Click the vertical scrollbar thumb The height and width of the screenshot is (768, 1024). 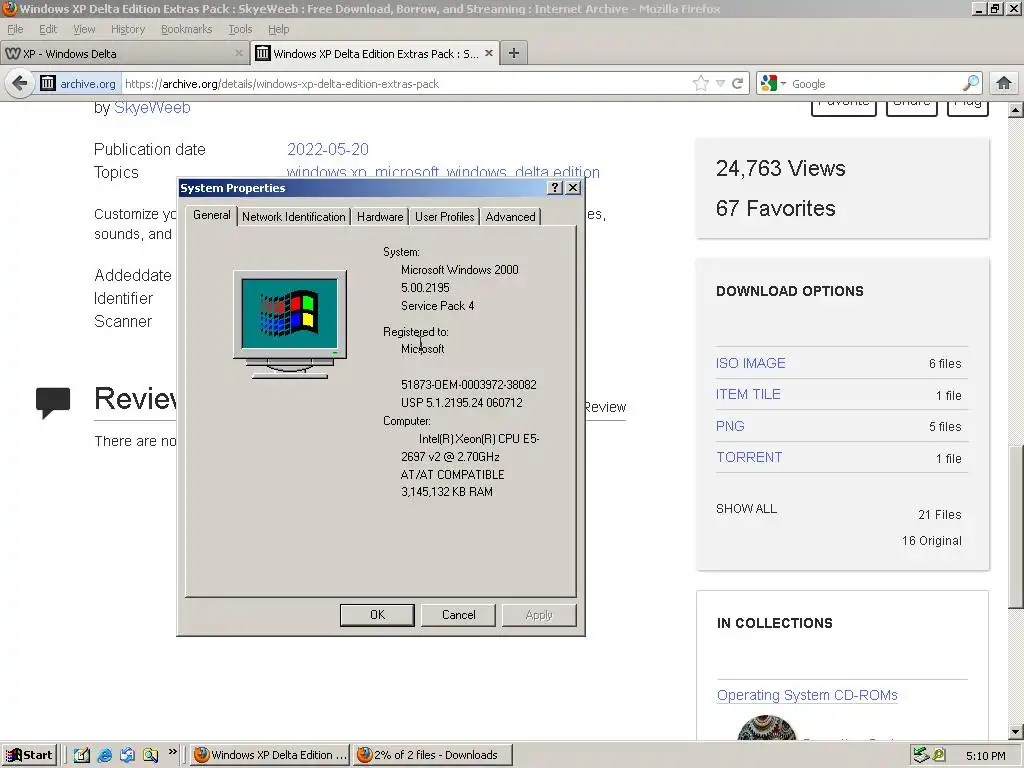(1016, 527)
